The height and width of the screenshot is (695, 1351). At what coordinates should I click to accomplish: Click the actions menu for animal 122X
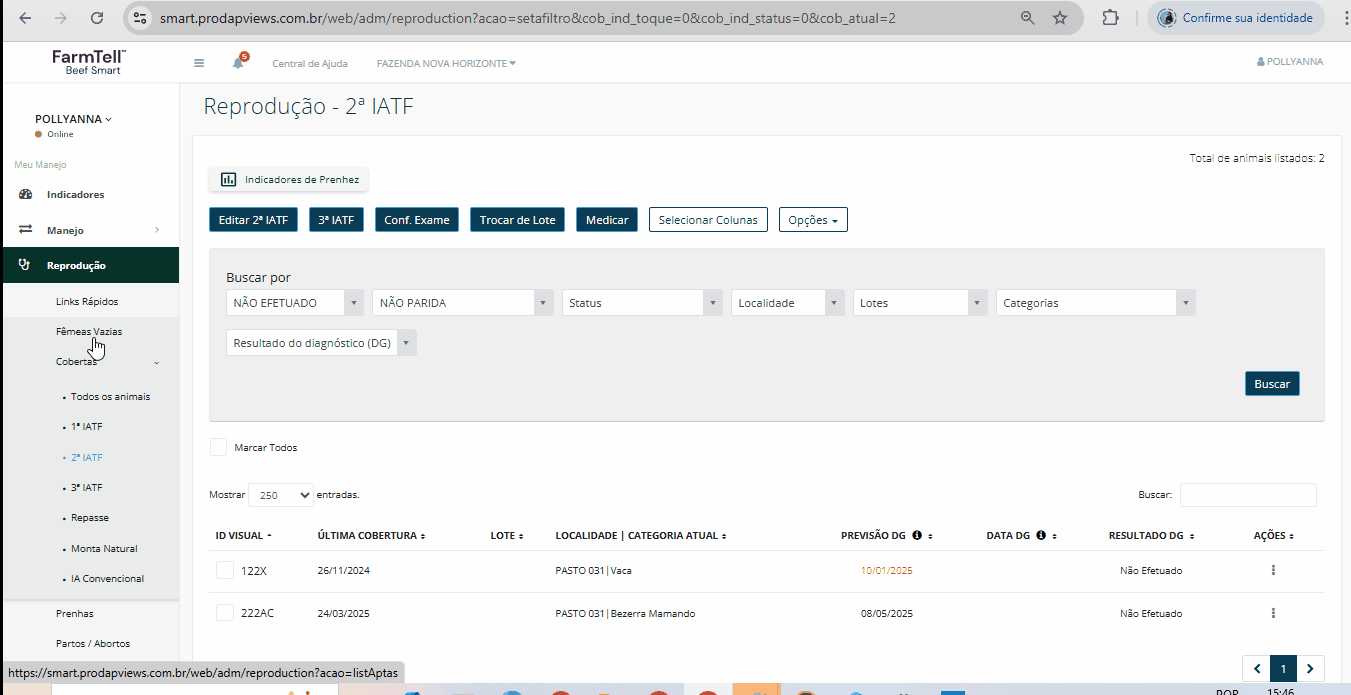1273,571
